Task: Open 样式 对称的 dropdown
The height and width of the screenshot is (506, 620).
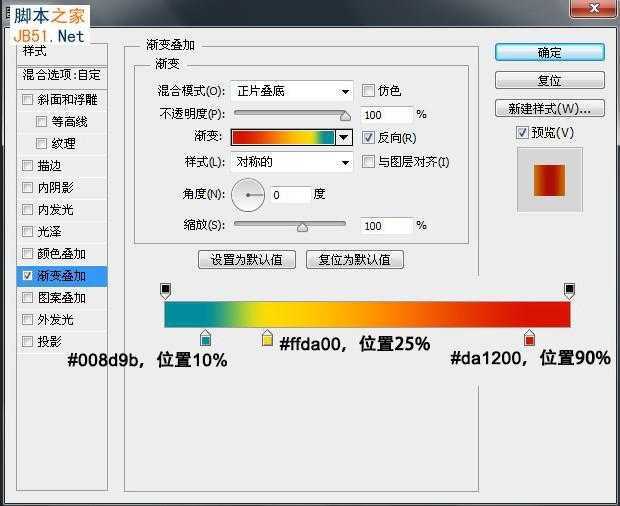Action: (292, 162)
